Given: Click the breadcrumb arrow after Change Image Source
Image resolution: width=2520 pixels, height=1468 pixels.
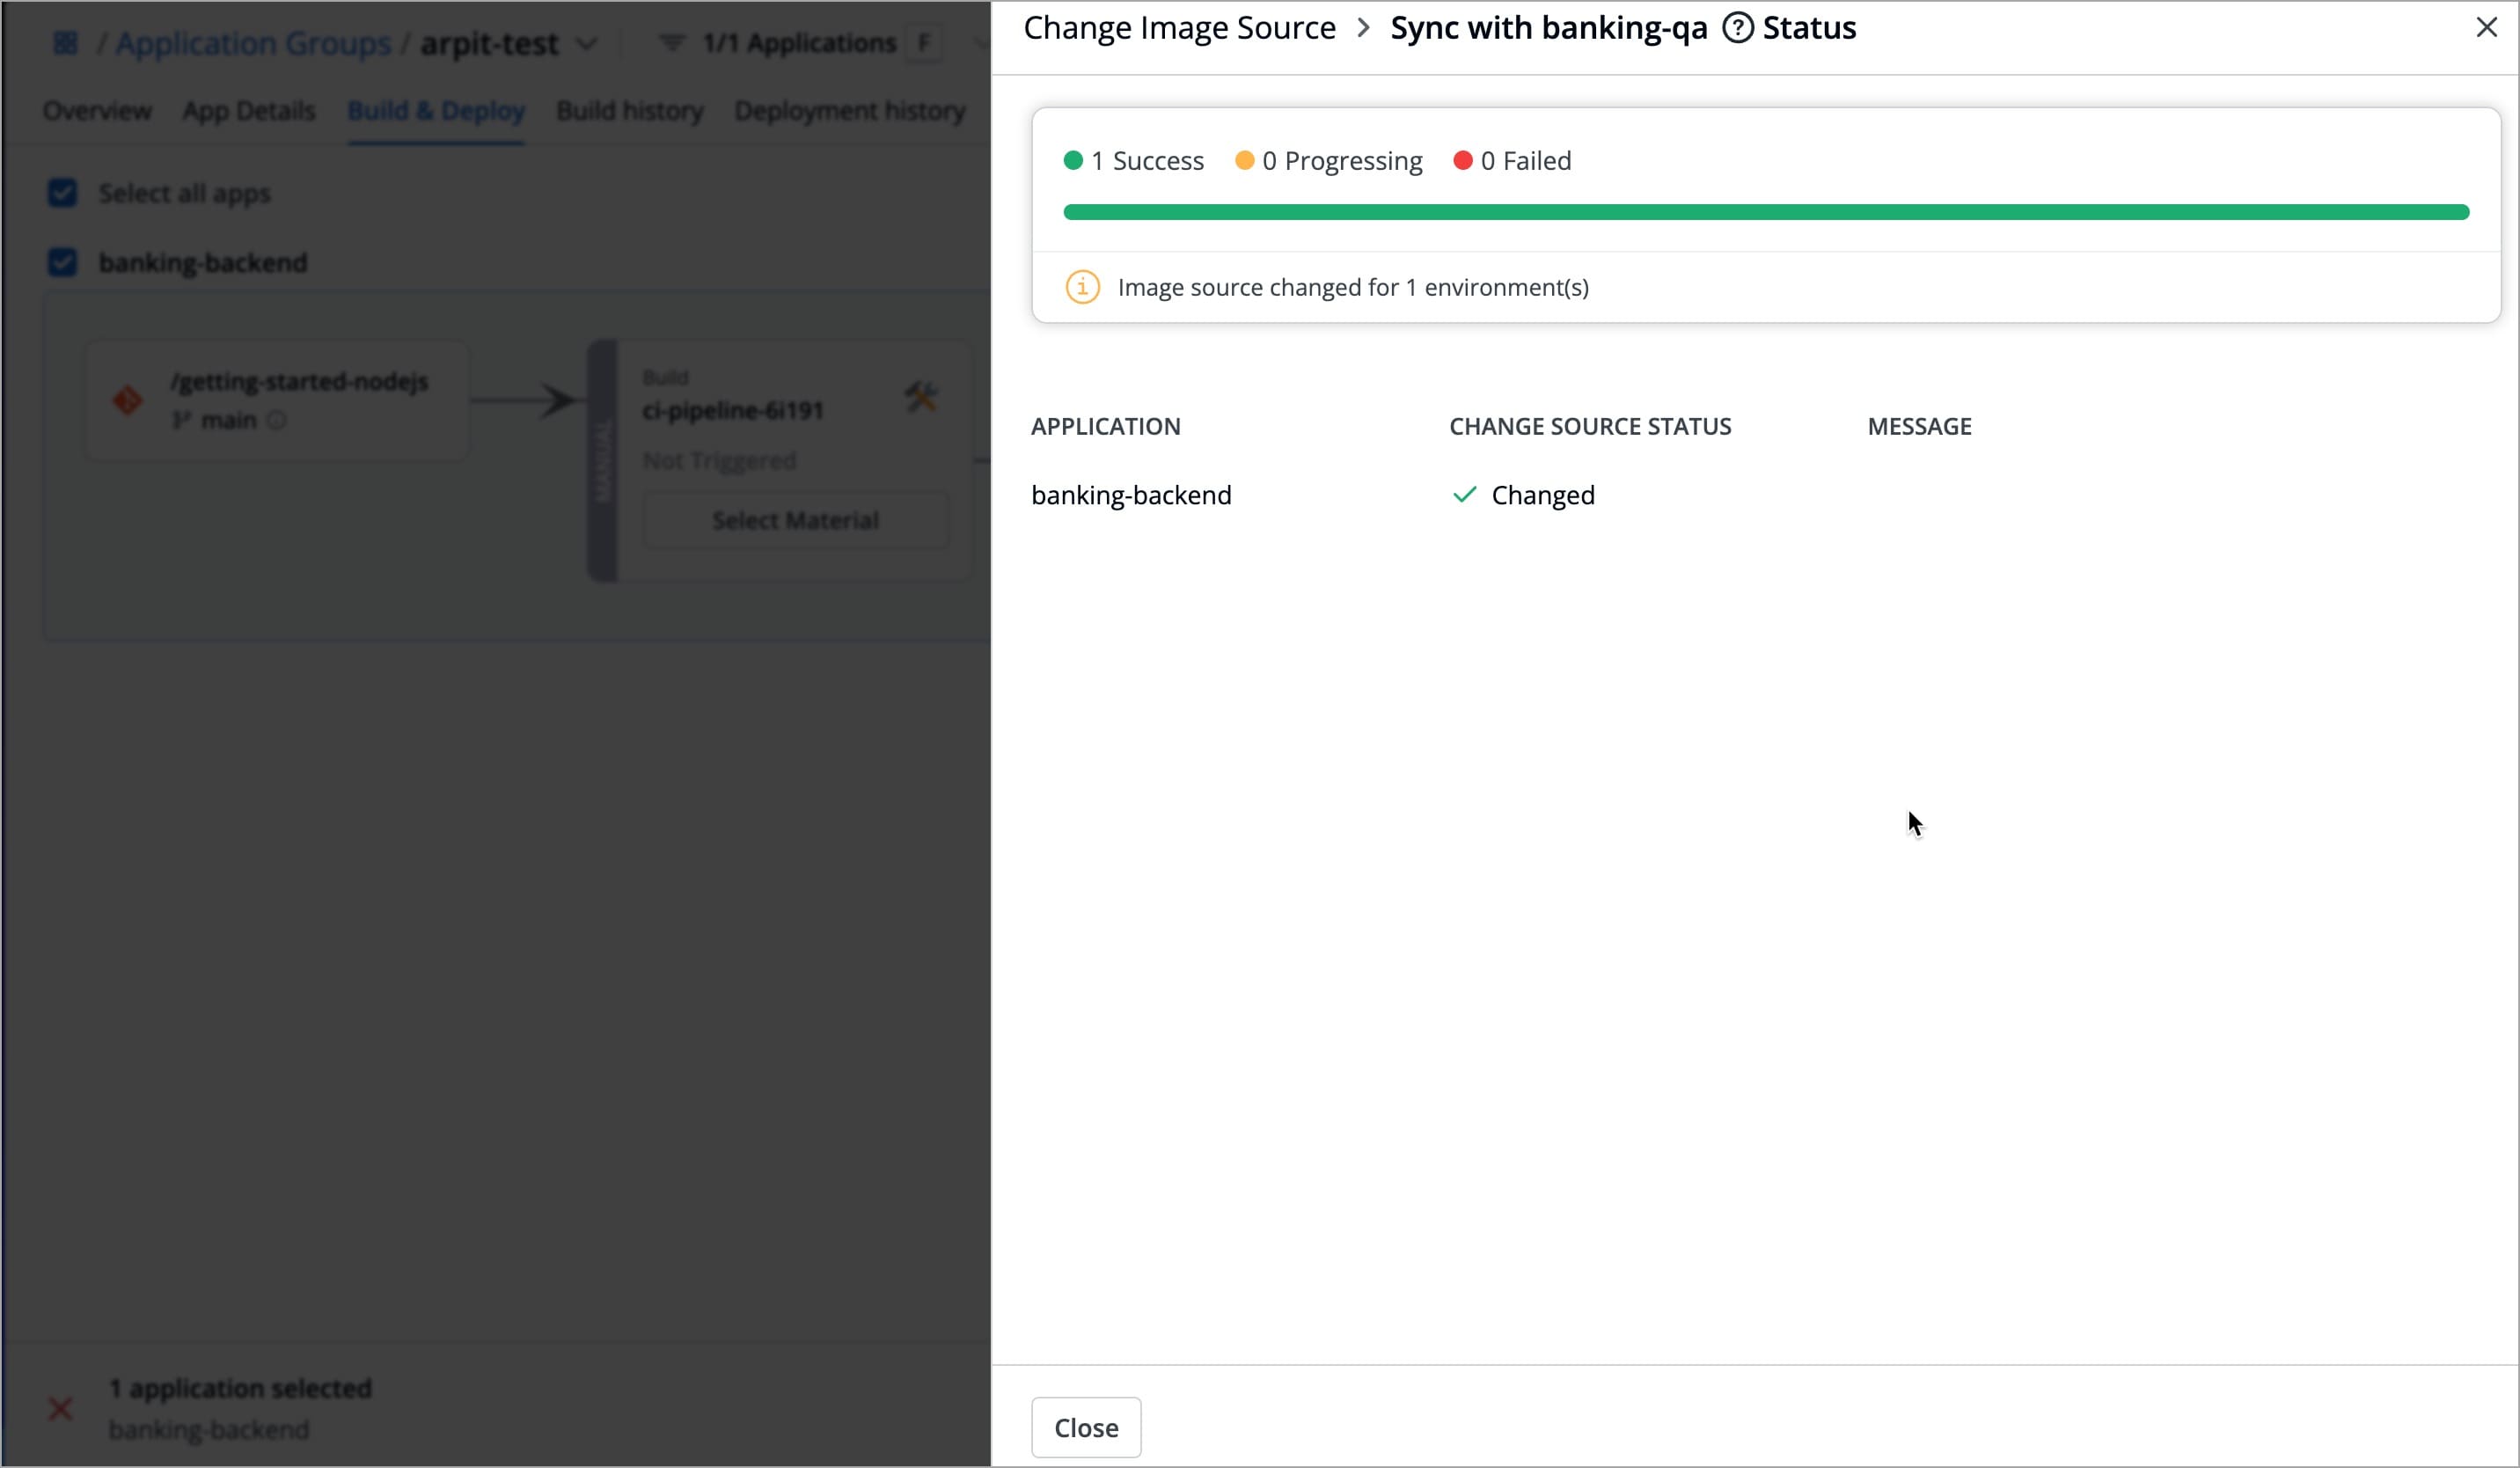Looking at the screenshot, I should tap(1362, 28).
